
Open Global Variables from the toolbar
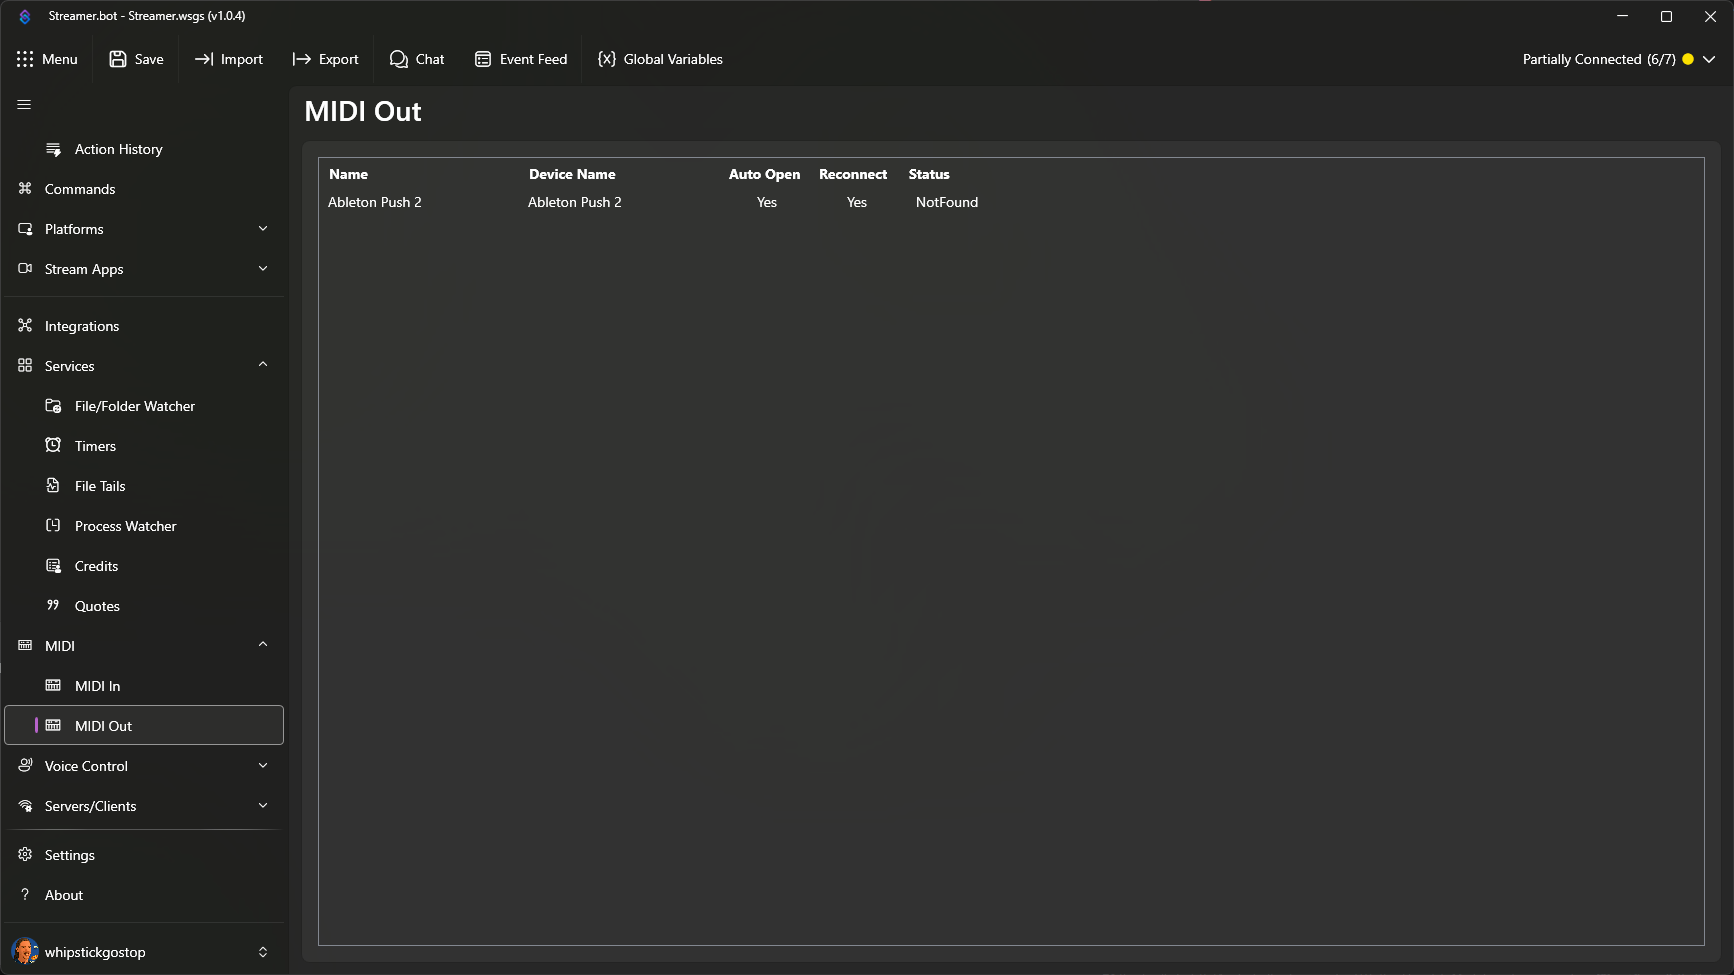(x=660, y=59)
